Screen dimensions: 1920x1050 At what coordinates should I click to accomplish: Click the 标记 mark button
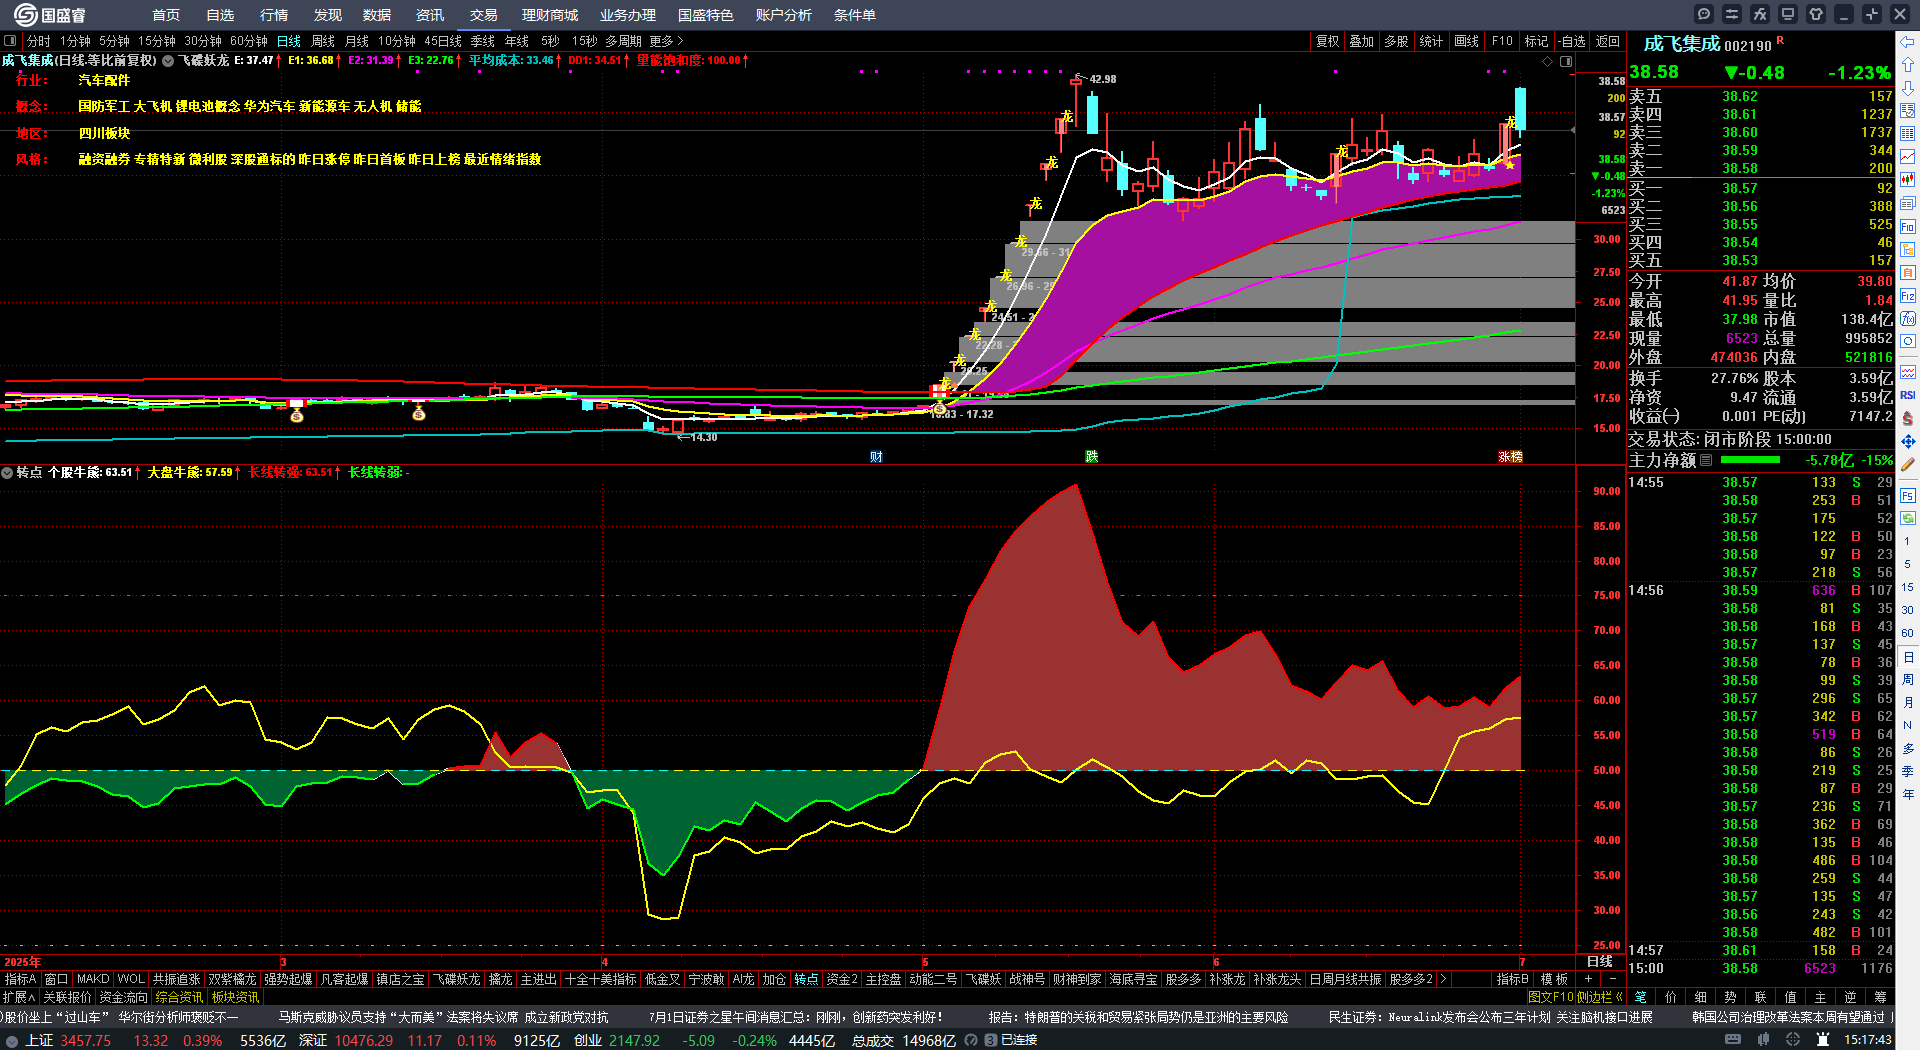point(1536,41)
